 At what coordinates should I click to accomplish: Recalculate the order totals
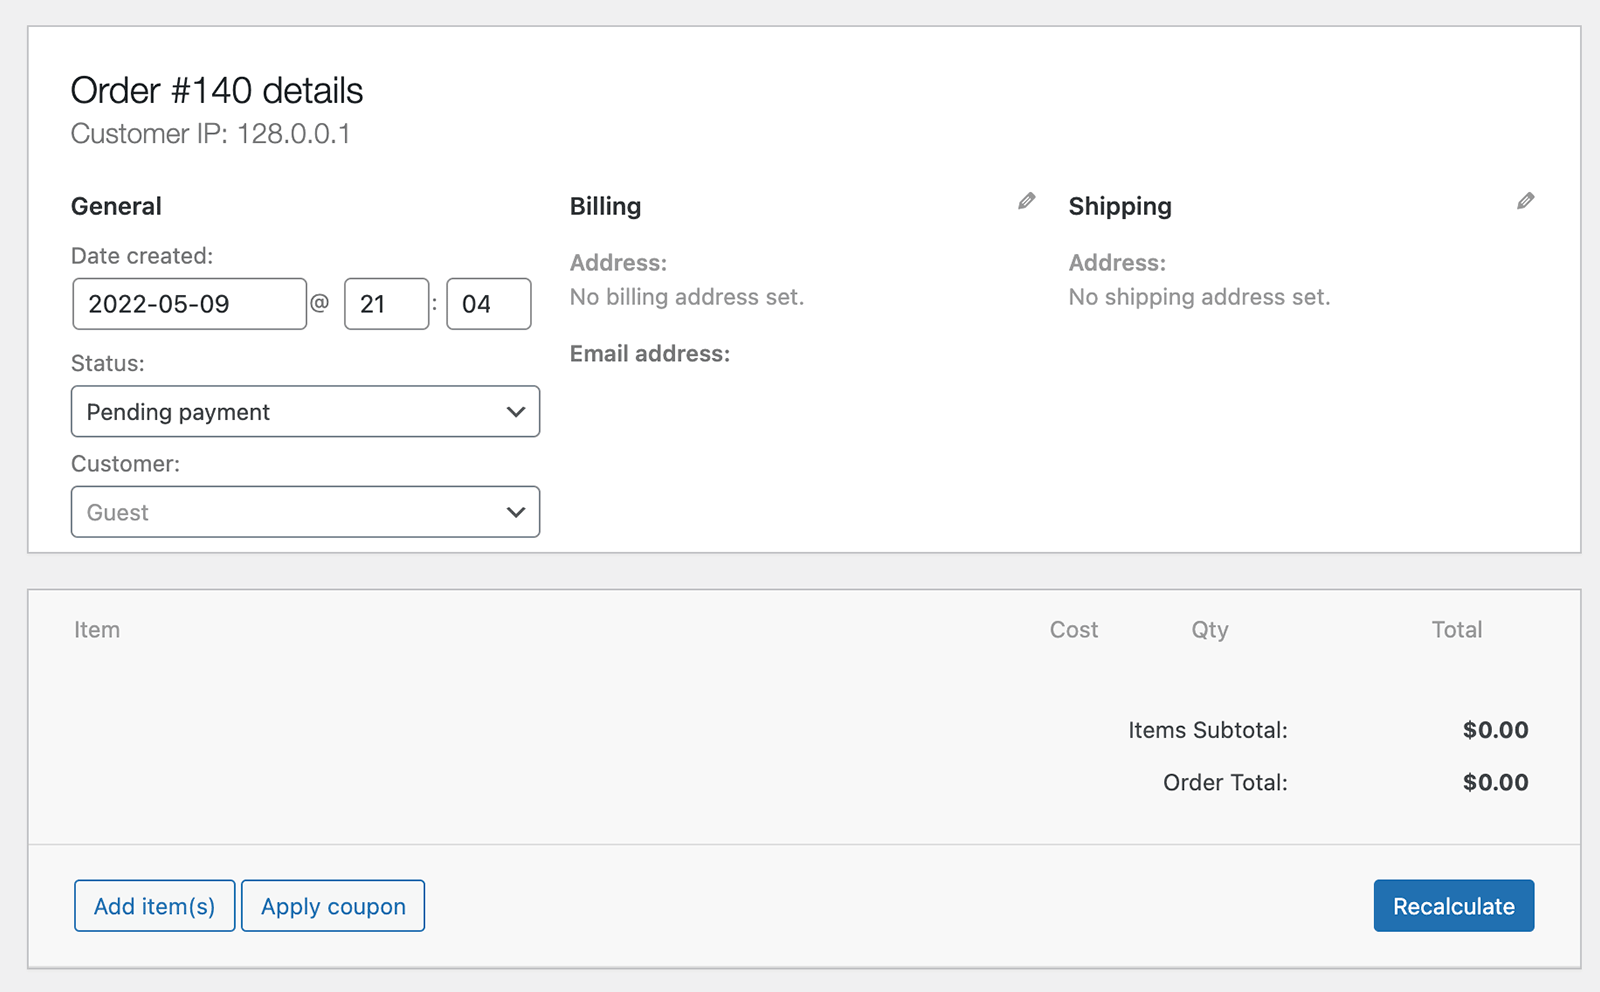[x=1454, y=906]
